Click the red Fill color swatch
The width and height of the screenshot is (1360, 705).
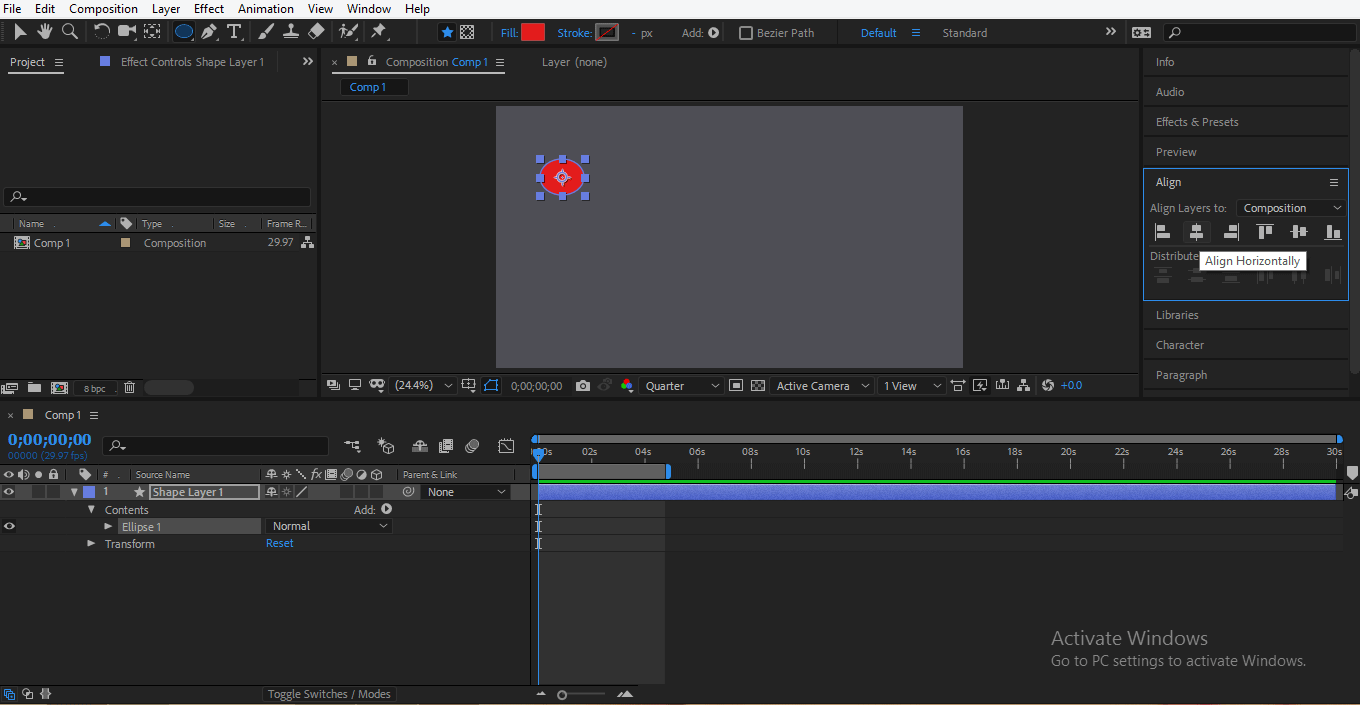tap(533, 33)
